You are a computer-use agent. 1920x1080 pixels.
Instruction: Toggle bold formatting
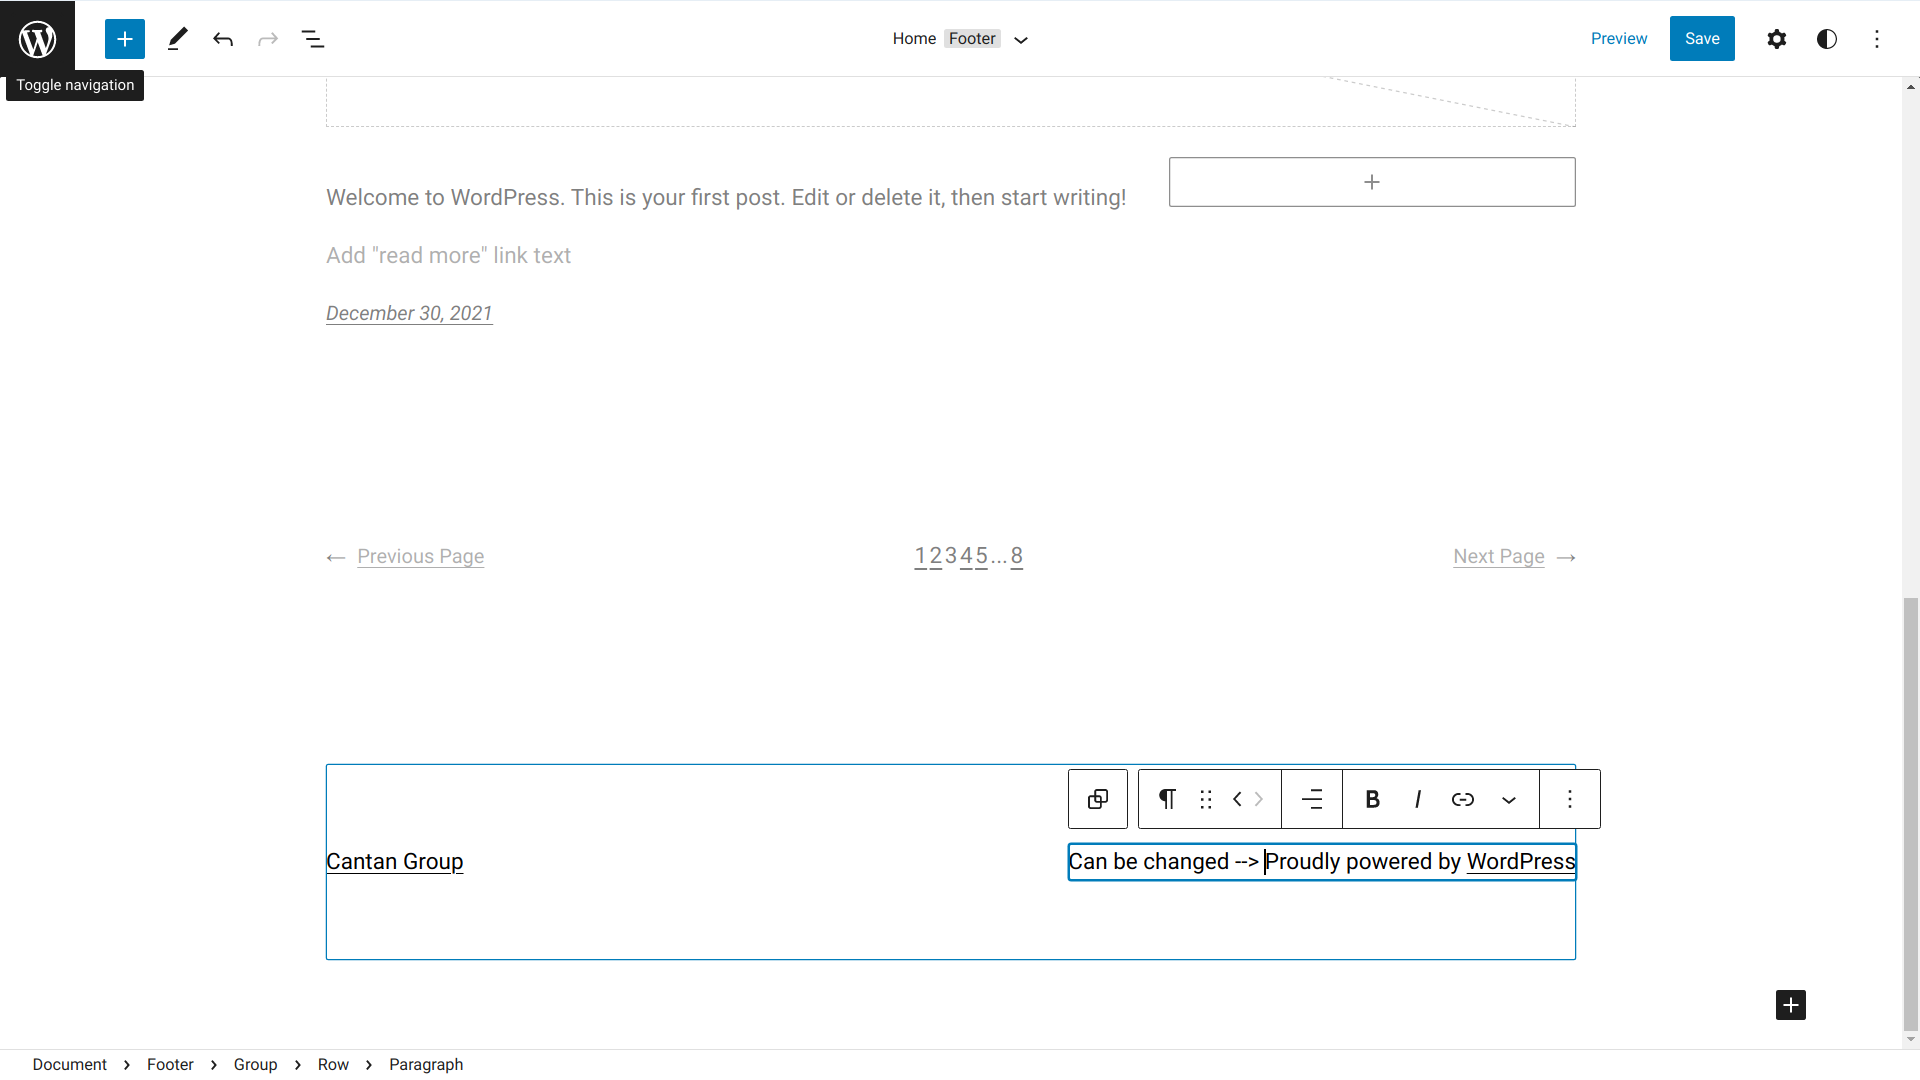coord(1372,799)
